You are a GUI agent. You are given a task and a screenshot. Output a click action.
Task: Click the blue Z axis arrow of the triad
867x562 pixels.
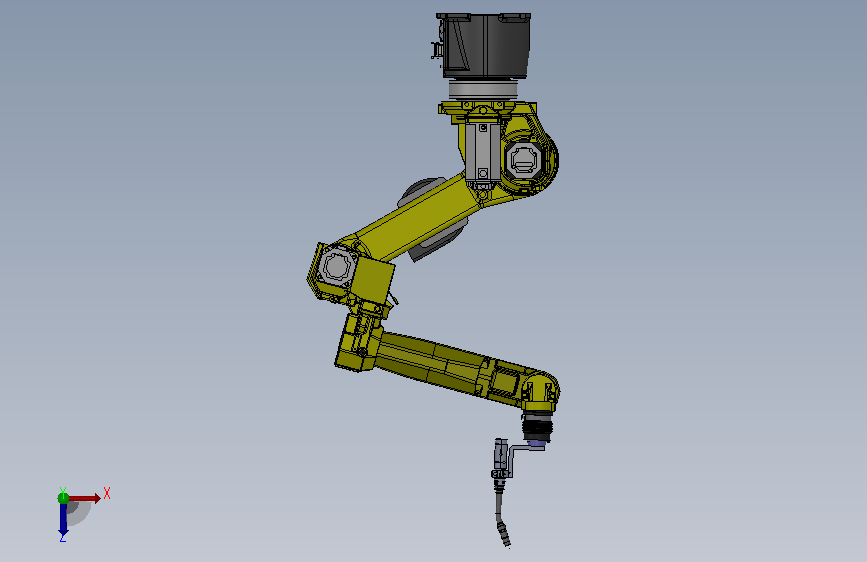pyautogui.click(x=63, y=519)
